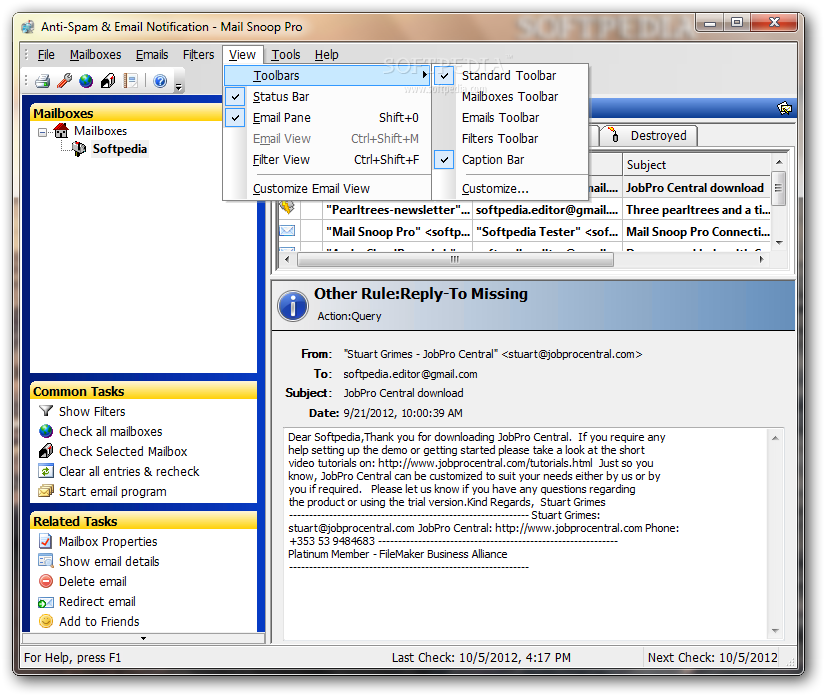The height and width of the screenshot is (696, 825).
Task: Click the Add to Friends smiley icon
Action: (x=46, y=621)
